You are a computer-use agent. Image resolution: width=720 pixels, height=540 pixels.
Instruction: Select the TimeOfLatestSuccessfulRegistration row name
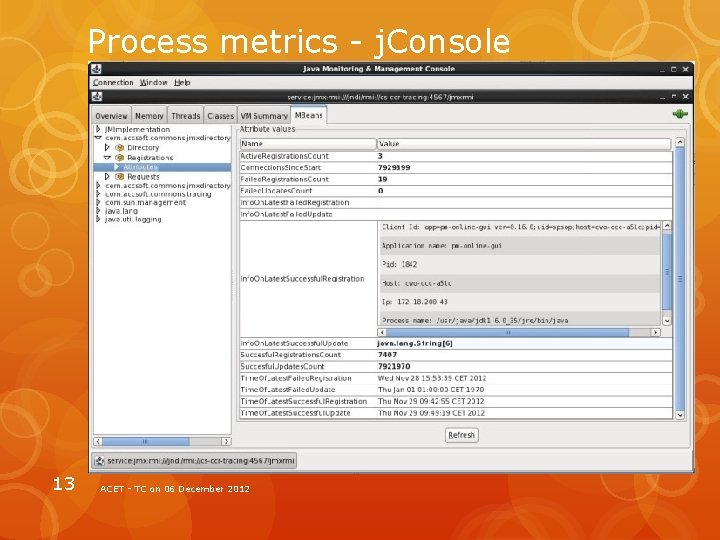pyautogui.click(x=304, y=401)
